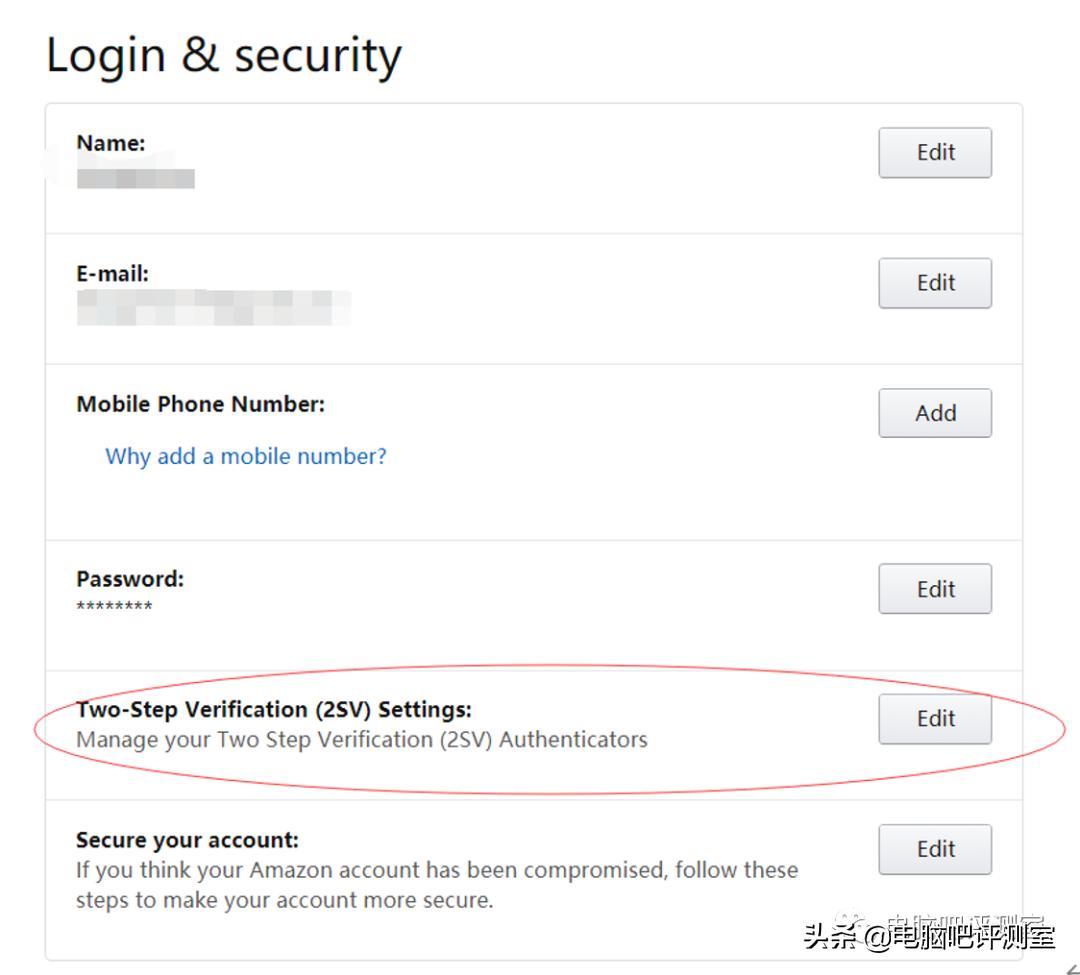Select the Name field label
Image resolution: width=1080 pixels, height=975 pixels.
(111, 143)
